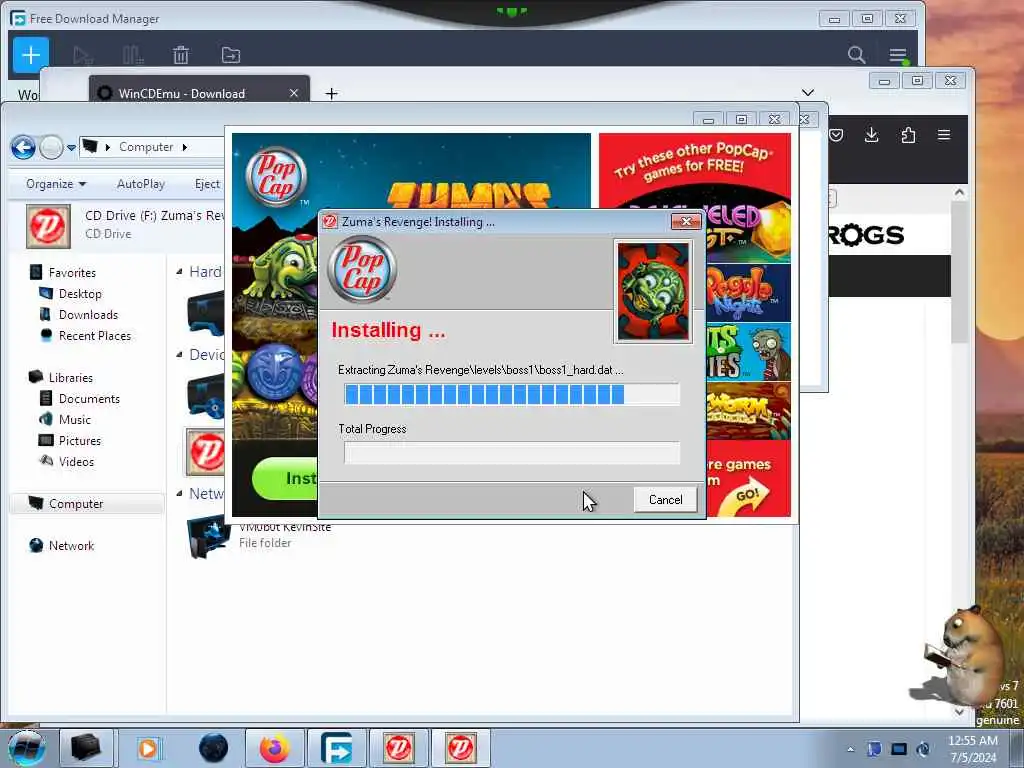
Task: Show hidden system tray icons
Action: coord(850,749)
